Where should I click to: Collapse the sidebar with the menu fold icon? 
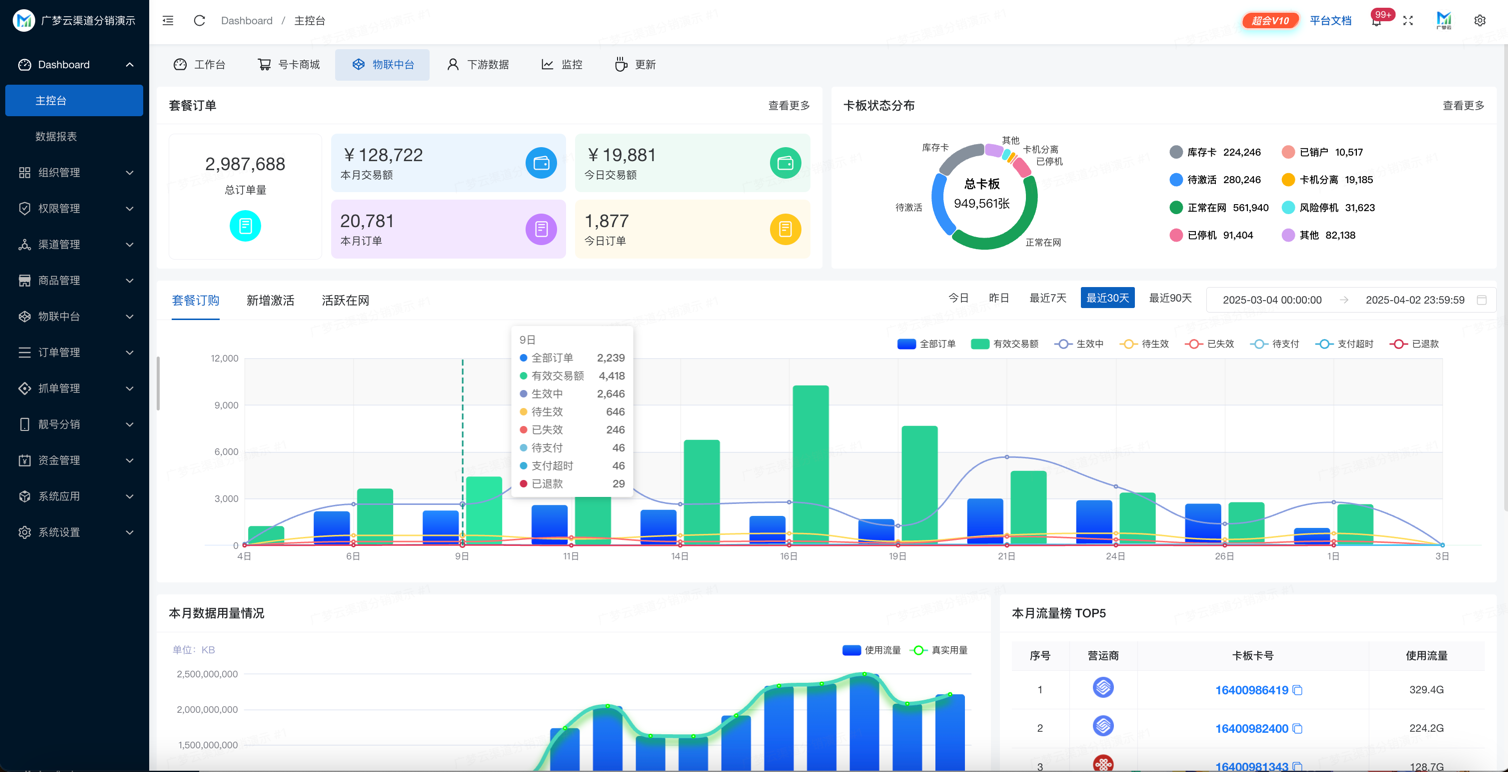point(168,20)
